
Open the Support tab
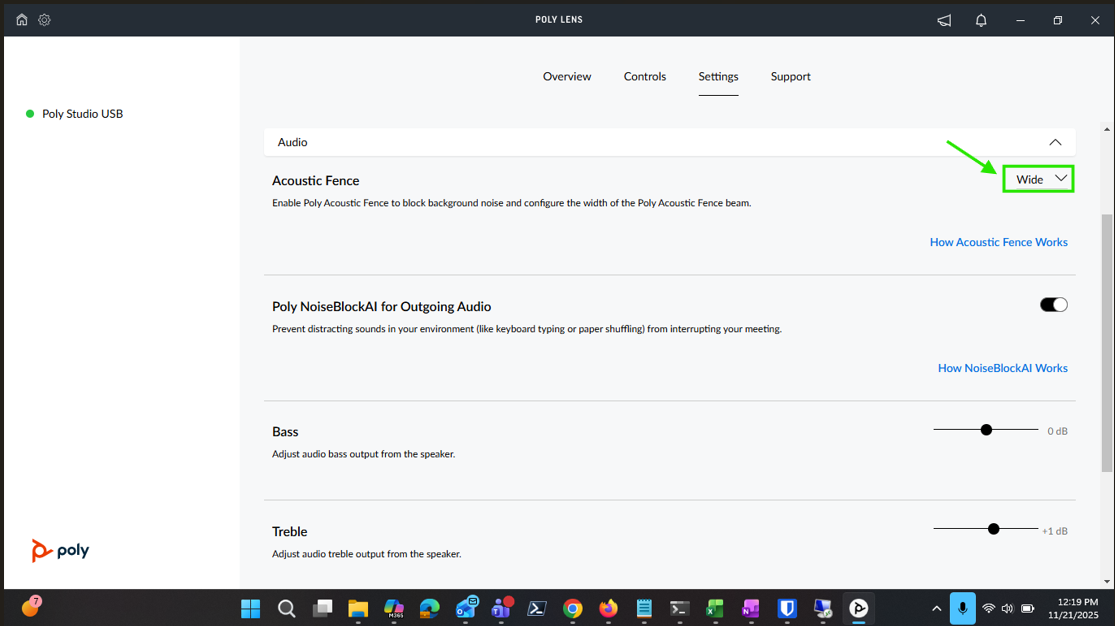(790, 77)
